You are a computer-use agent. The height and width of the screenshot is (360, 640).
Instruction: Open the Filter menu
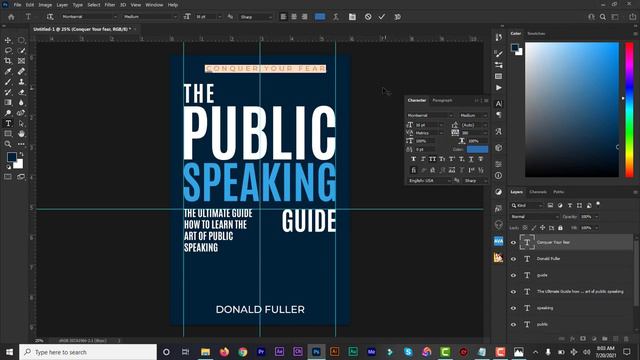(x=110, y=5)
